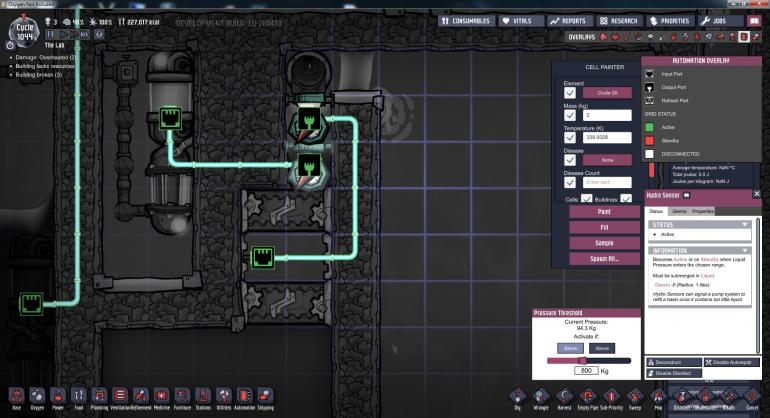Open the Power build category

(57, 396)
